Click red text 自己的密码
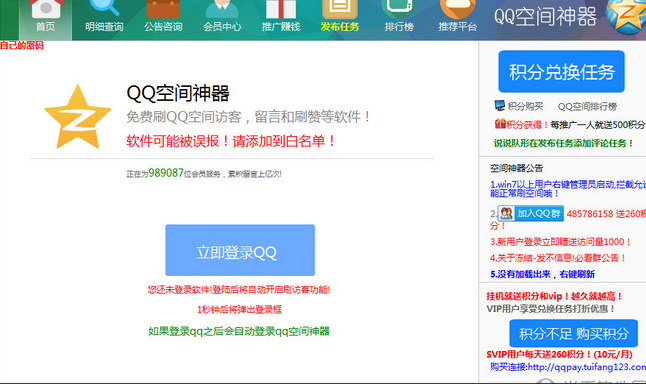646x384 pixels. point(22,45)
